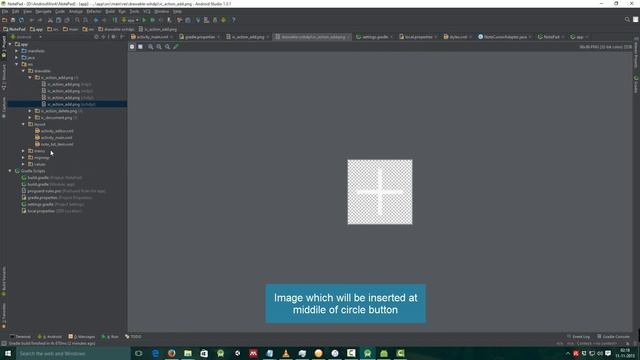
Task: Zoom in on the image preview
Action: coord(151,47)
